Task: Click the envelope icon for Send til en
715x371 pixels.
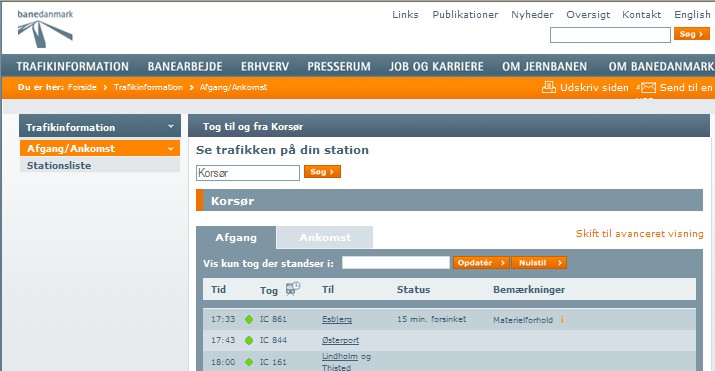Action: pos(647,88)
